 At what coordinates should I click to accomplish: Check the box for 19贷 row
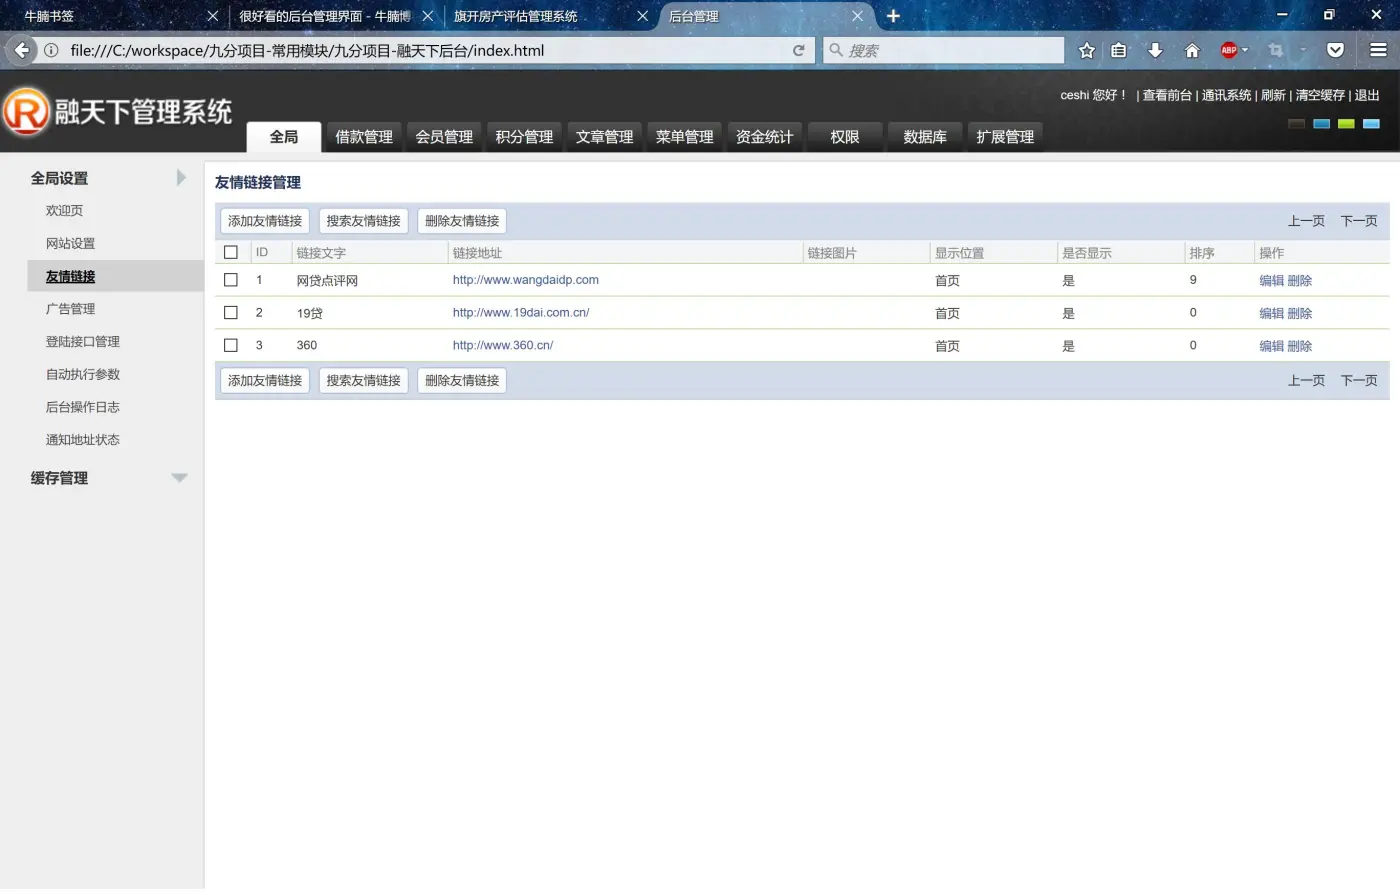coord(231,313)
